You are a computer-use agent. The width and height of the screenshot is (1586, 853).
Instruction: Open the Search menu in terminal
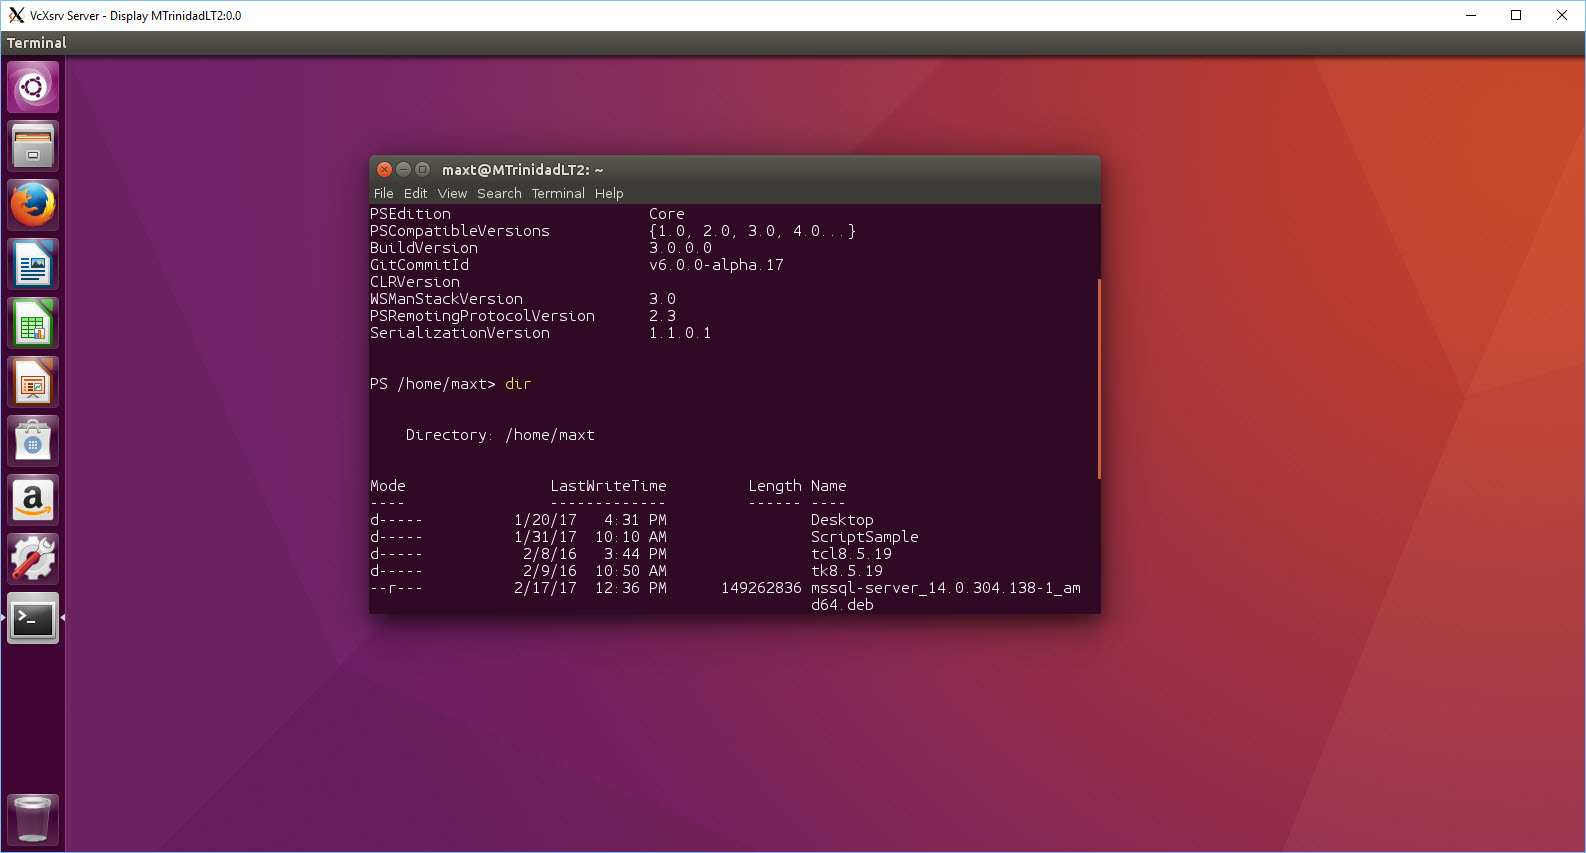coord(499,193)
